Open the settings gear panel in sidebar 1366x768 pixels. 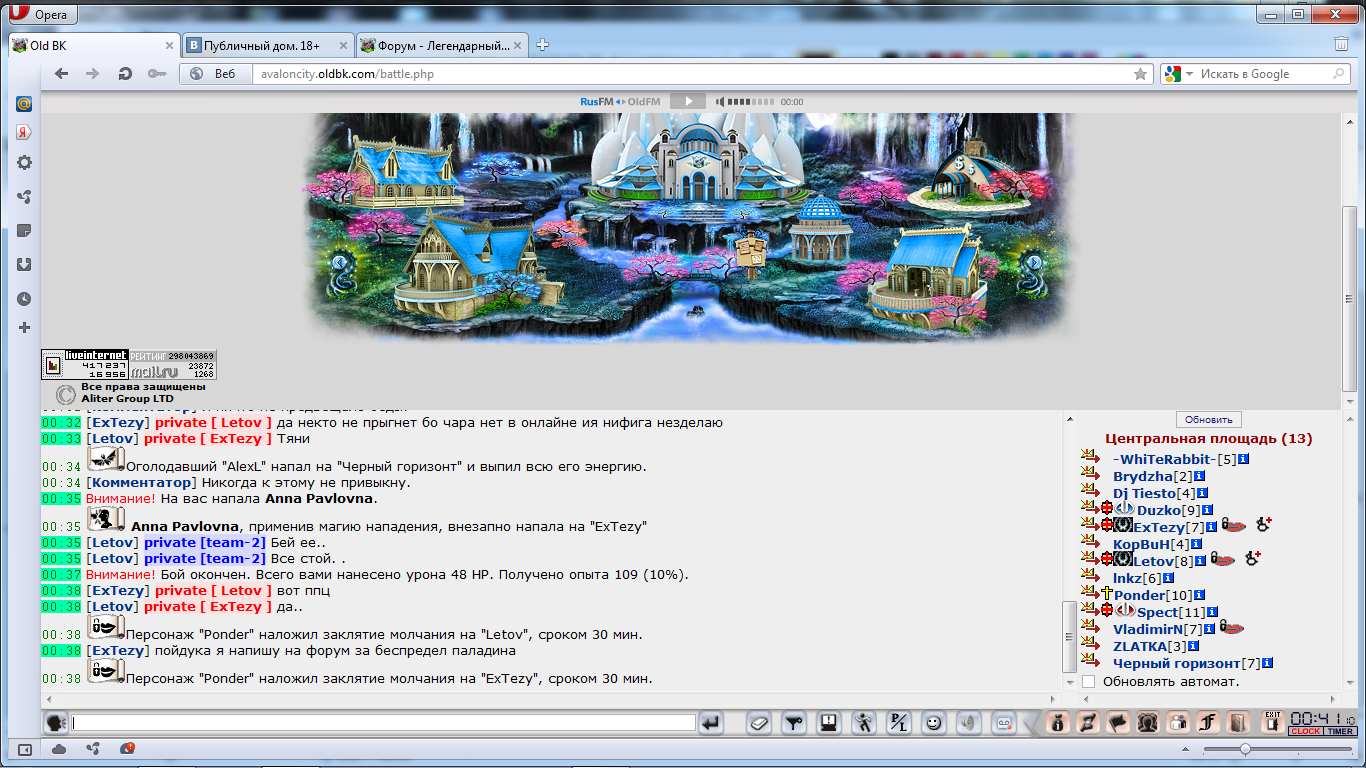[24, 163]
